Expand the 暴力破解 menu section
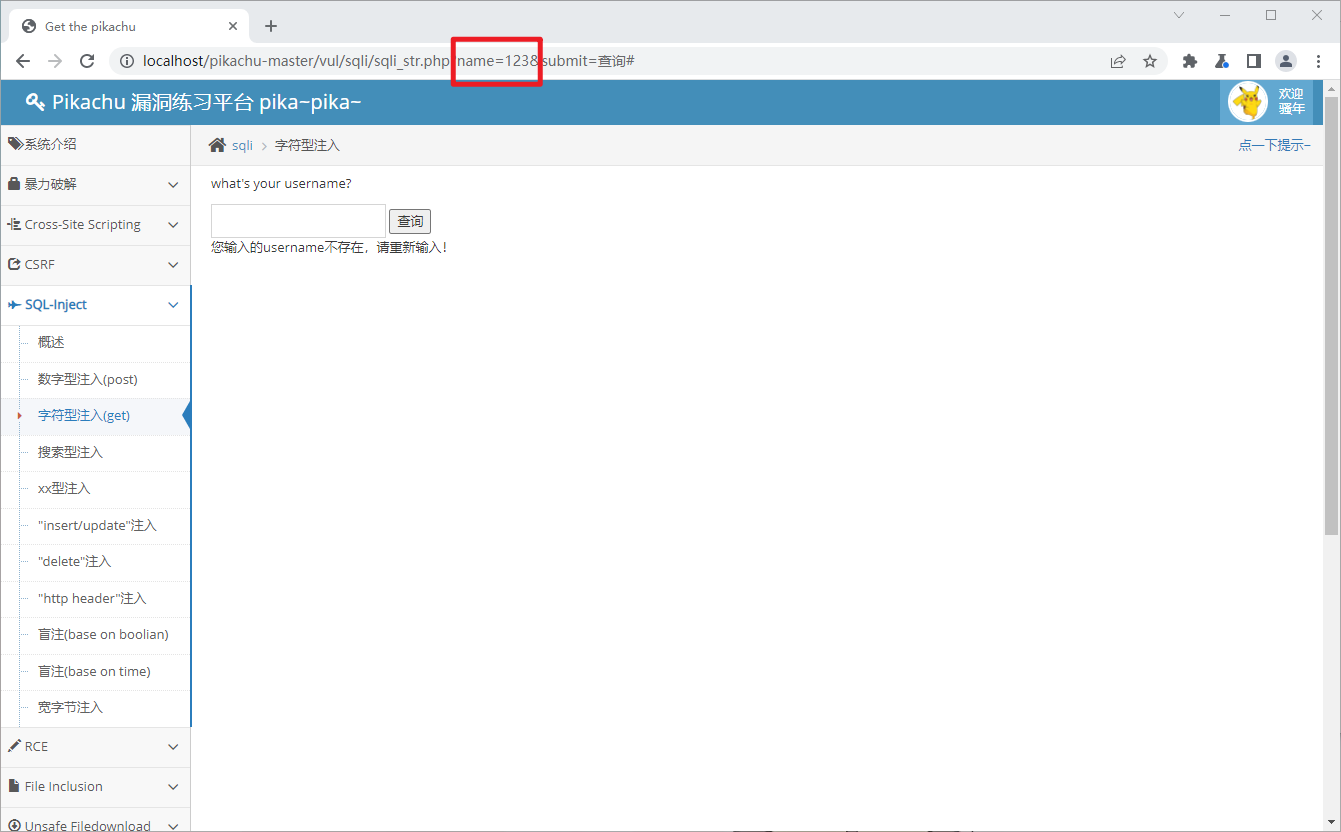Viewport: 1341px width, 832px height. pyautogui.click(x=95, y=185)
